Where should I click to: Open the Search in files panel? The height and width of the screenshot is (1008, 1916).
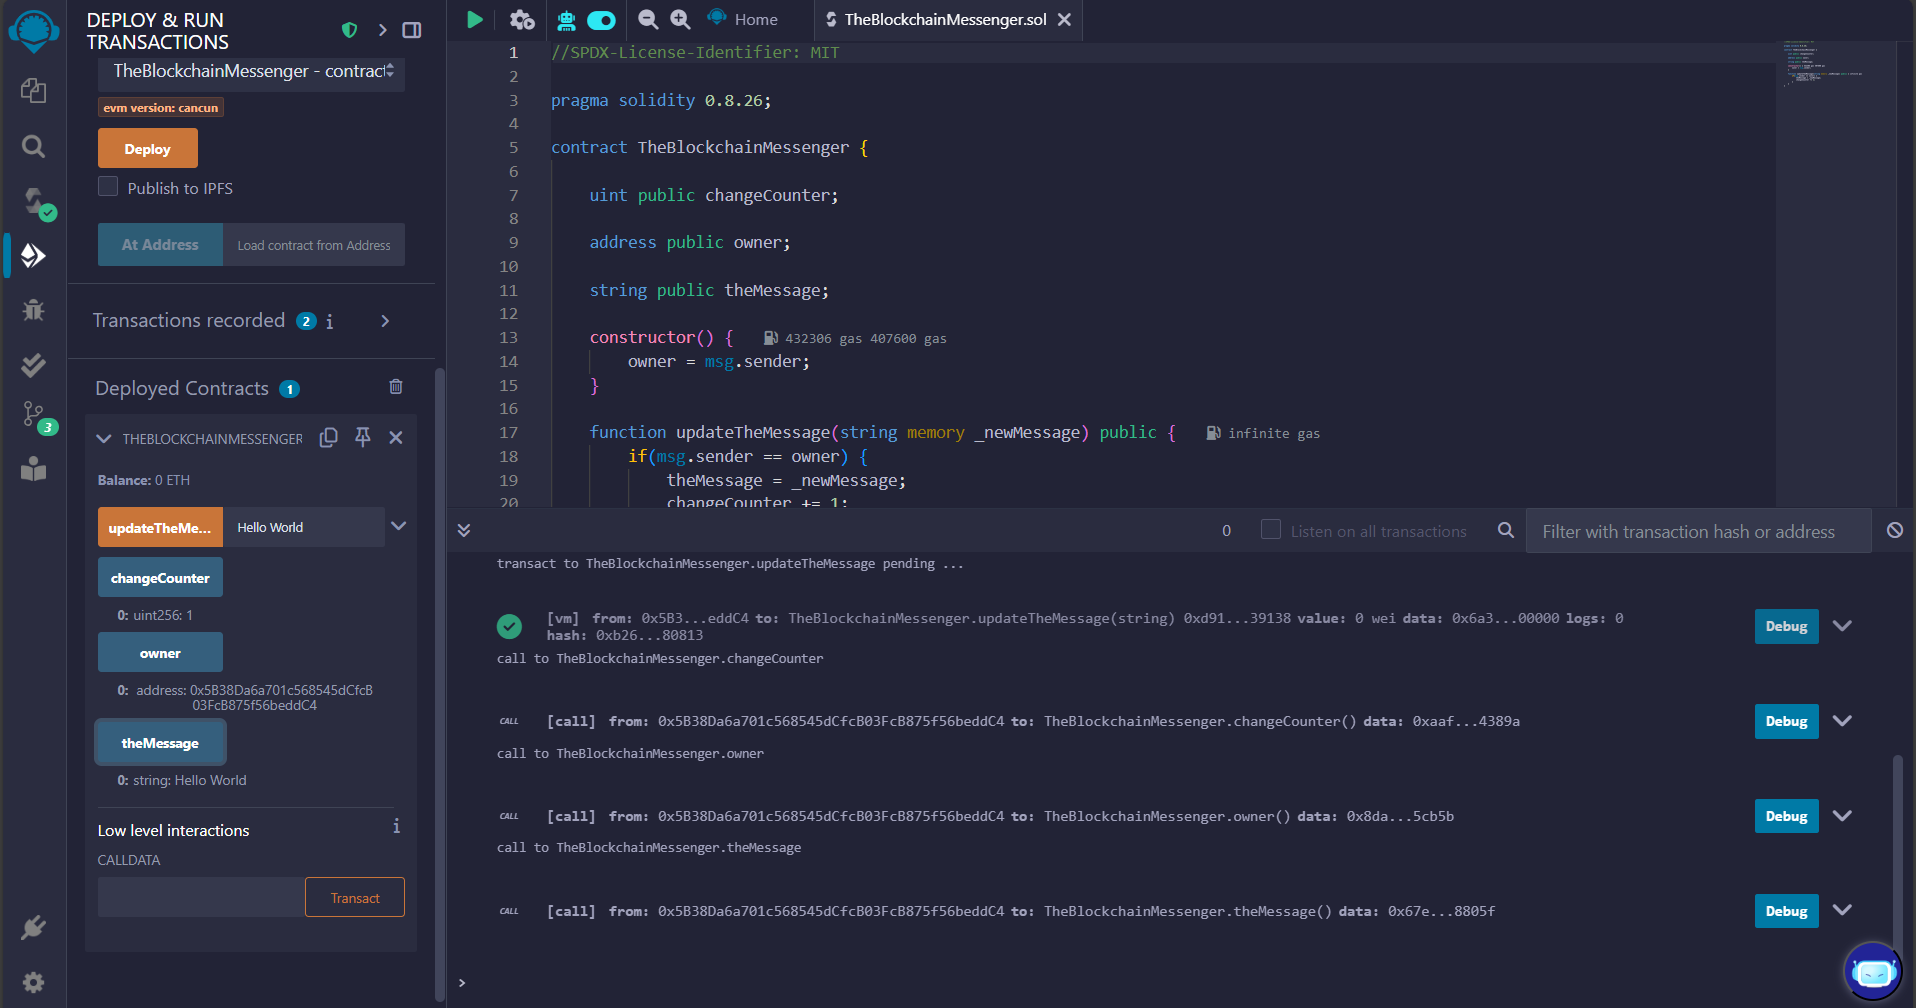(33, 146)
